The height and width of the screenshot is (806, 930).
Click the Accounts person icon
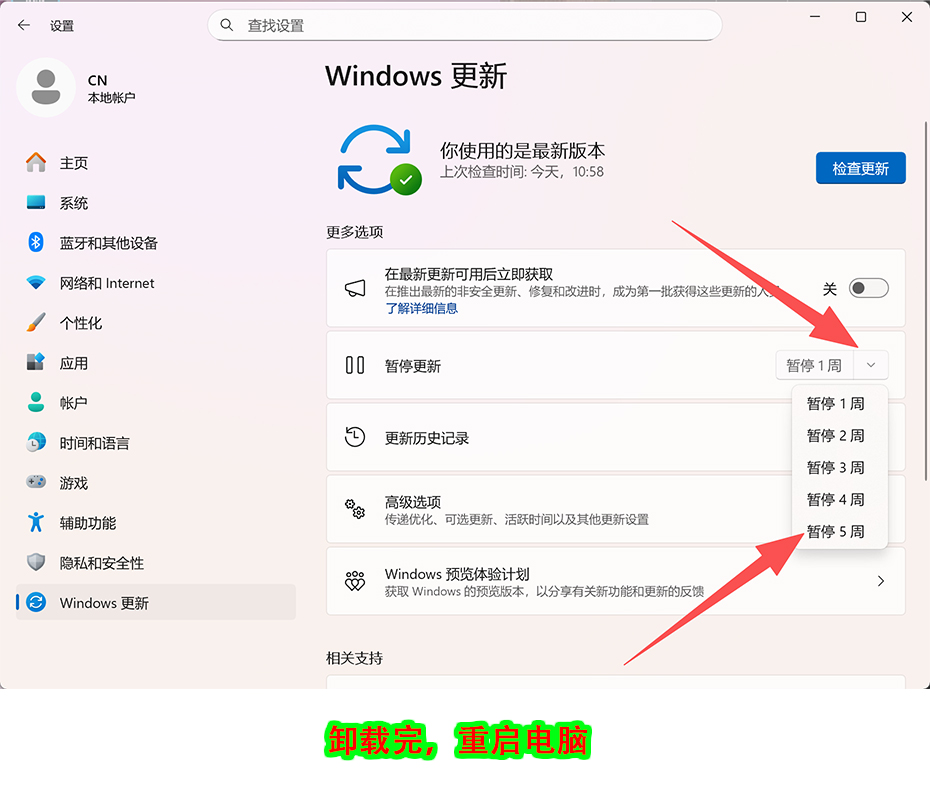(36, 402)
